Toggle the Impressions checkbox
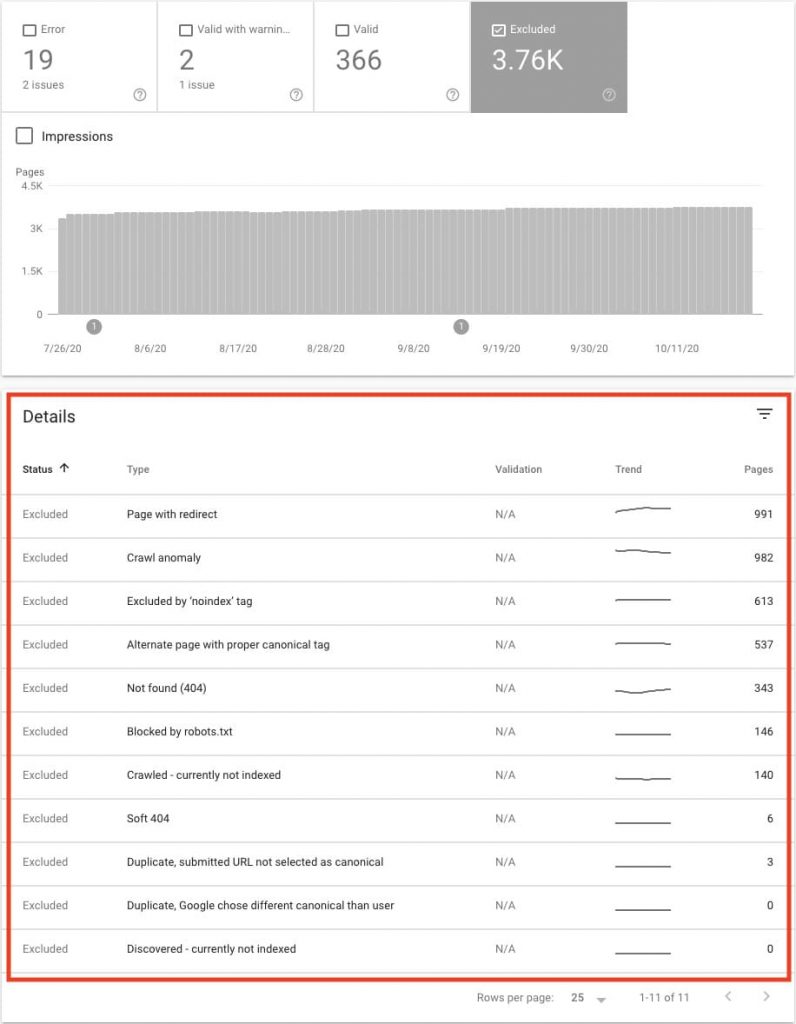Image resolution: width=796 pixels, height=1024 pixels. tap(25, 136)
